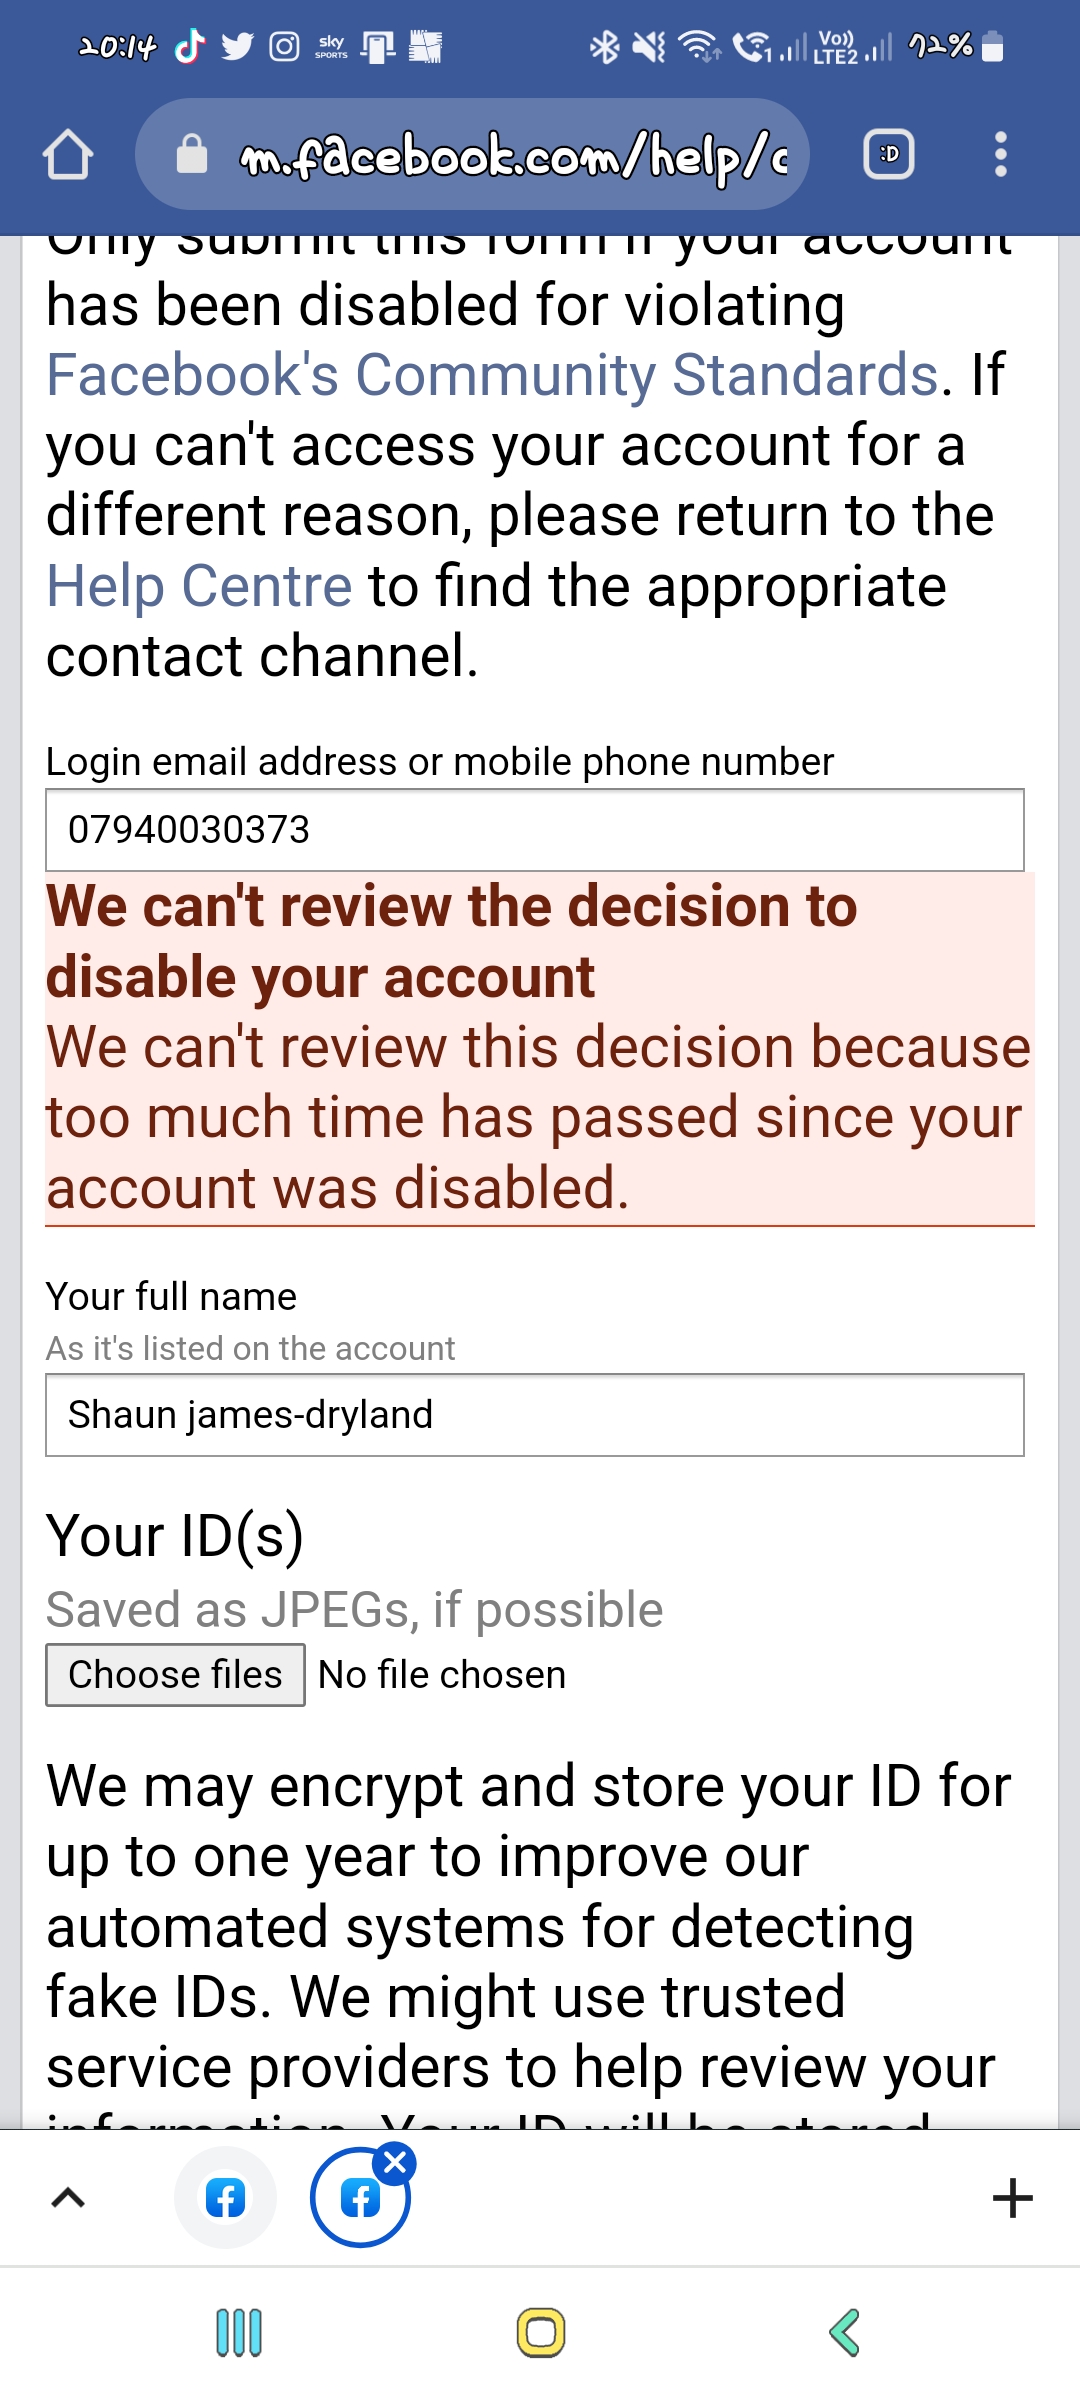The height and width of the screenshot is (2400, 1080).
Task: Open the browser three-dot overflow menu
Action: pos(999,154)
